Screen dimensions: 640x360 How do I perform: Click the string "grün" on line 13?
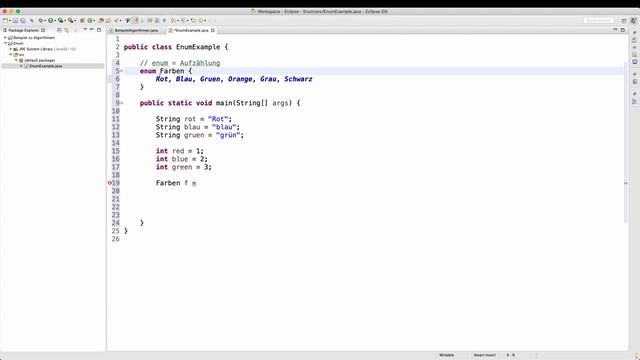point(228,135)
